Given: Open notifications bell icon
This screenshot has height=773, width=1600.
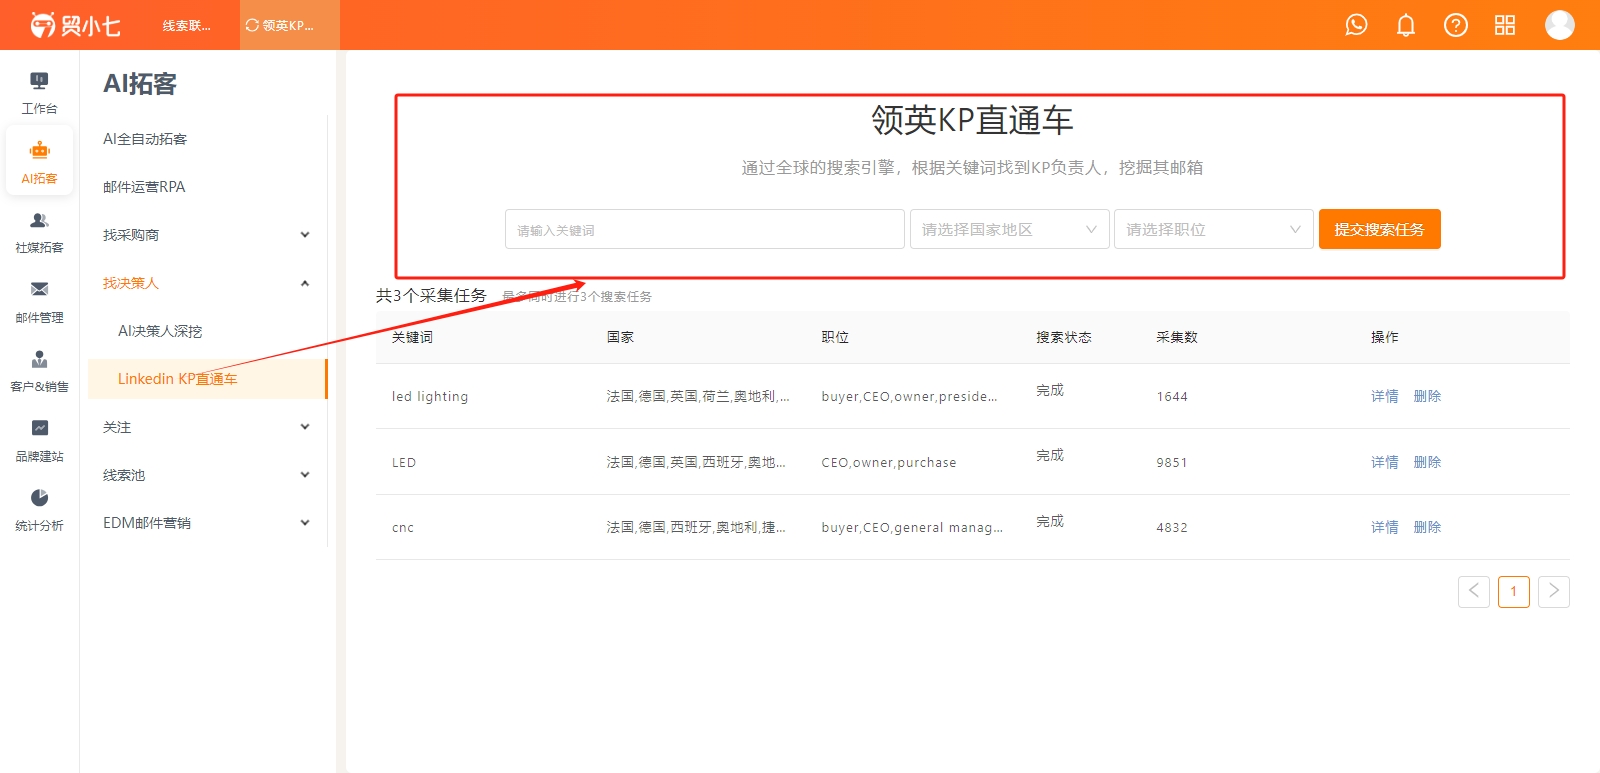Looking at the screenshot, I should 1406,25.
